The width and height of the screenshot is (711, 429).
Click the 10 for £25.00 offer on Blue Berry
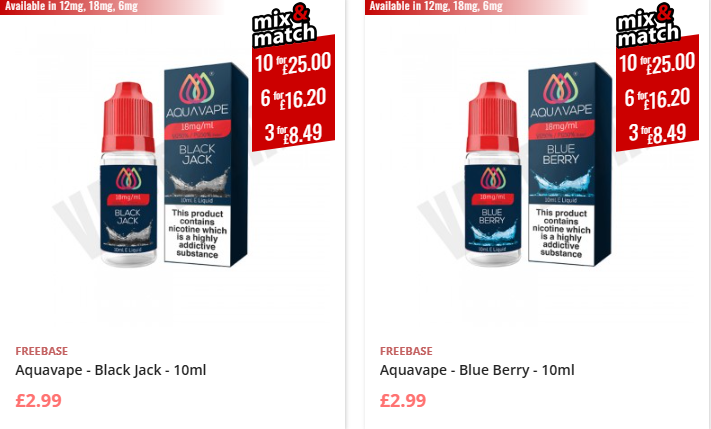click(x=657, y=63)
